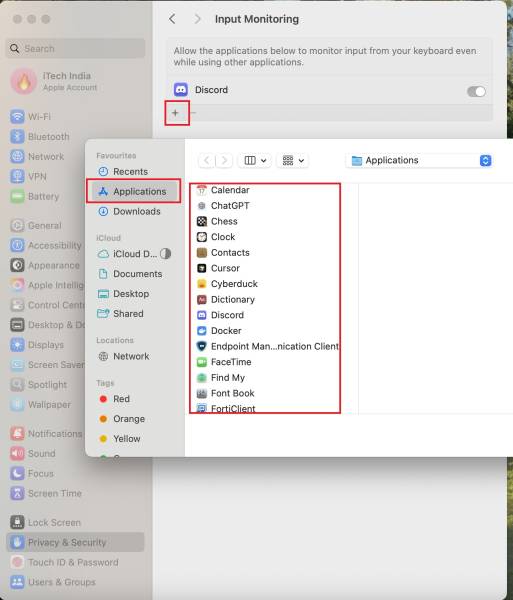Go forward with the Settings forward chevron

[x=197, y=19]
